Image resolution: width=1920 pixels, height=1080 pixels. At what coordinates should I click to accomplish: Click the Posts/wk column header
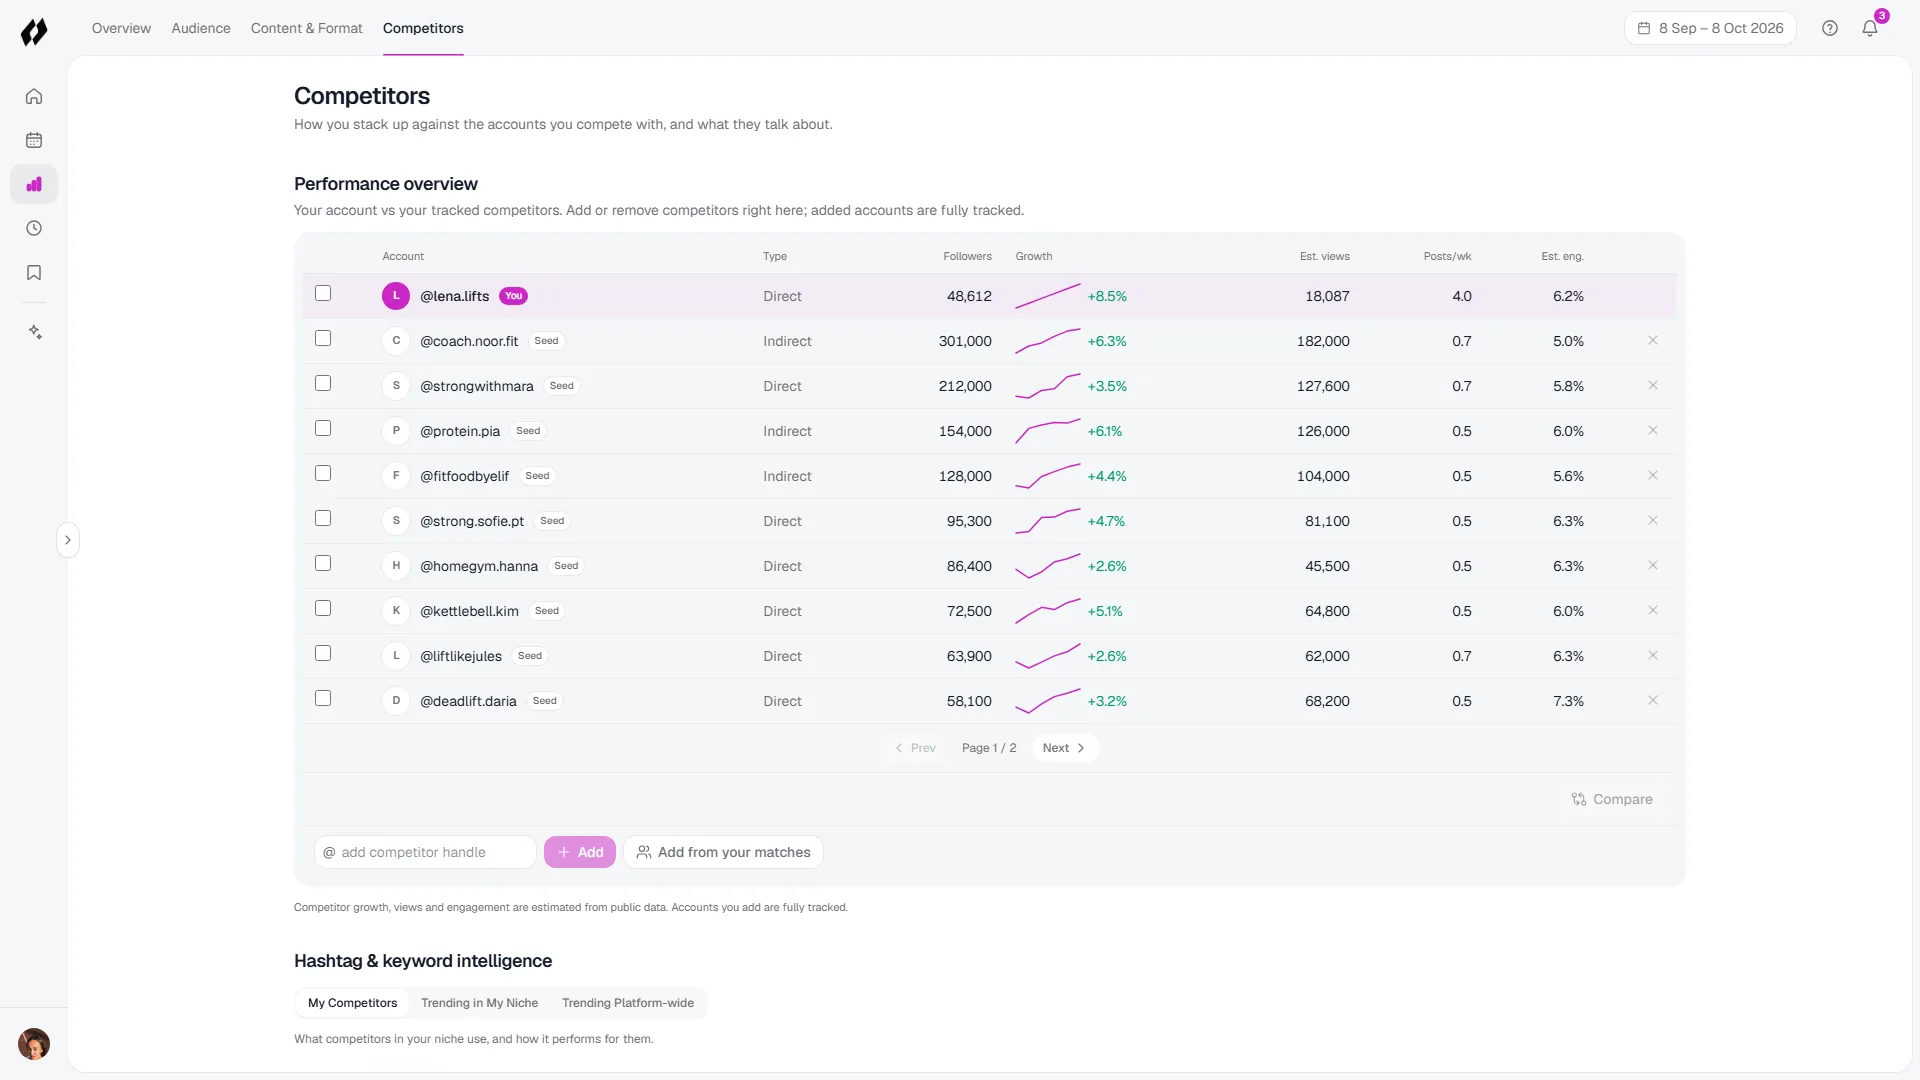coord(1447,256)
